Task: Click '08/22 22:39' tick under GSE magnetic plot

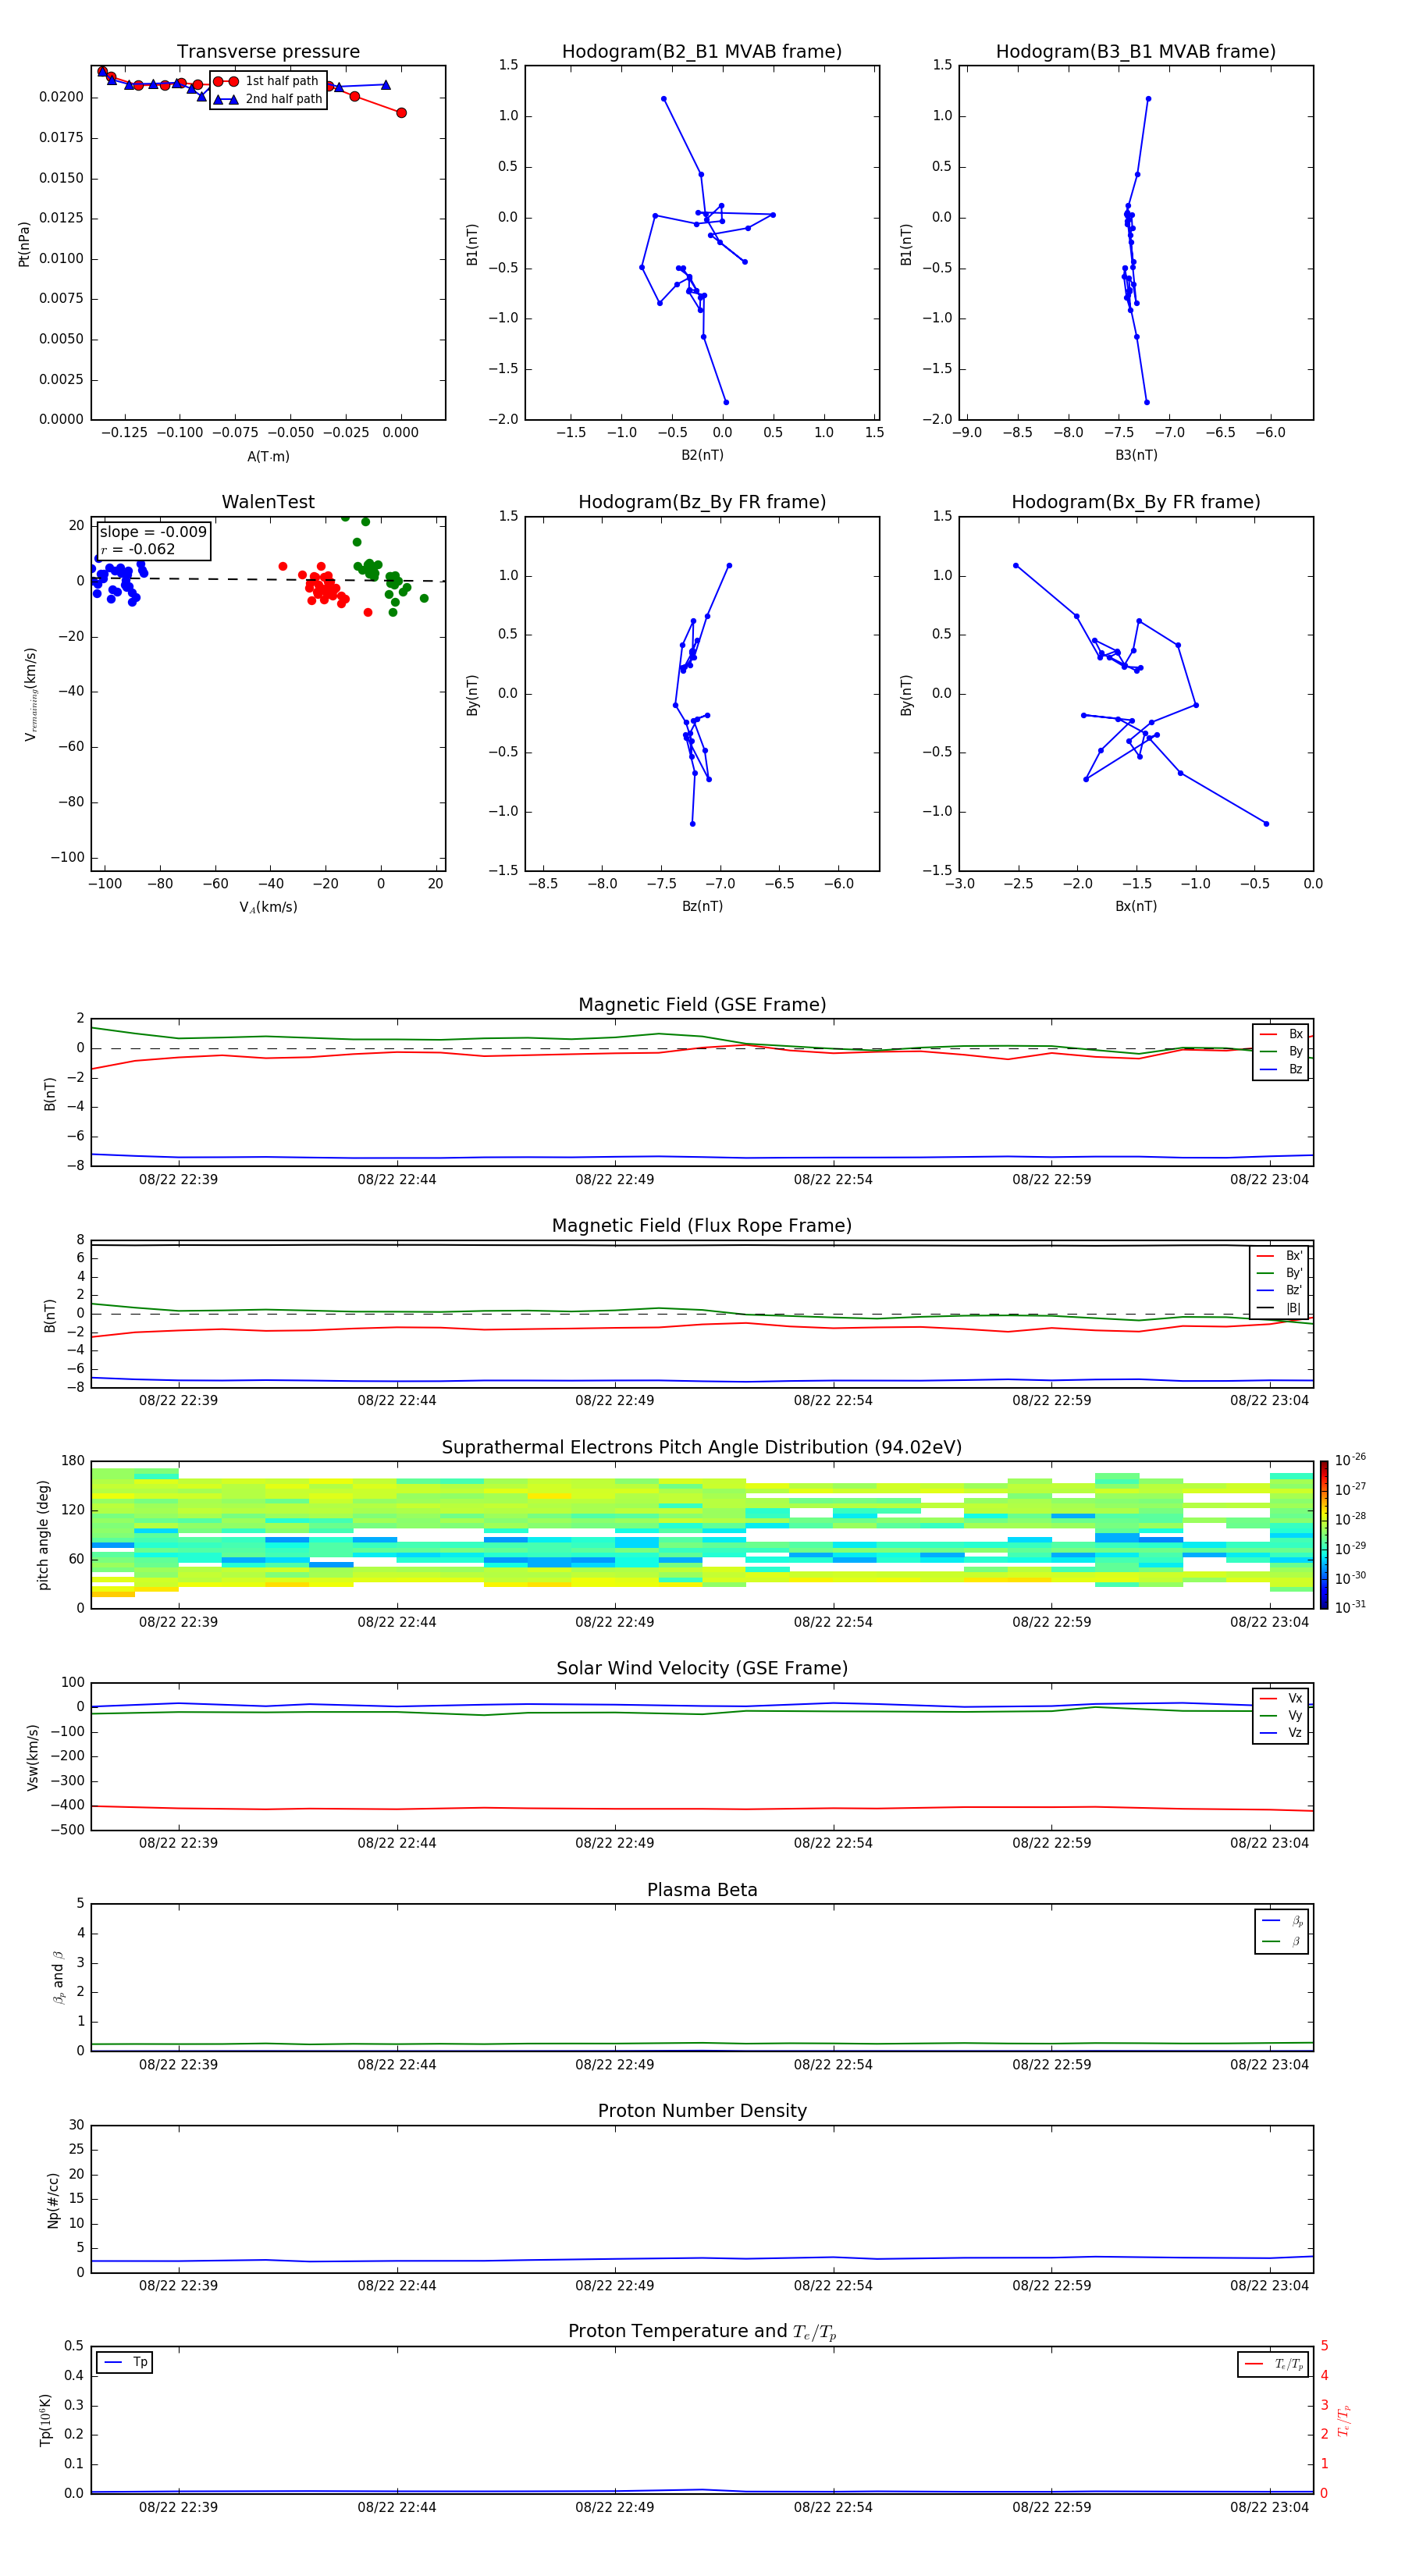Action: tap(178, 1180)
